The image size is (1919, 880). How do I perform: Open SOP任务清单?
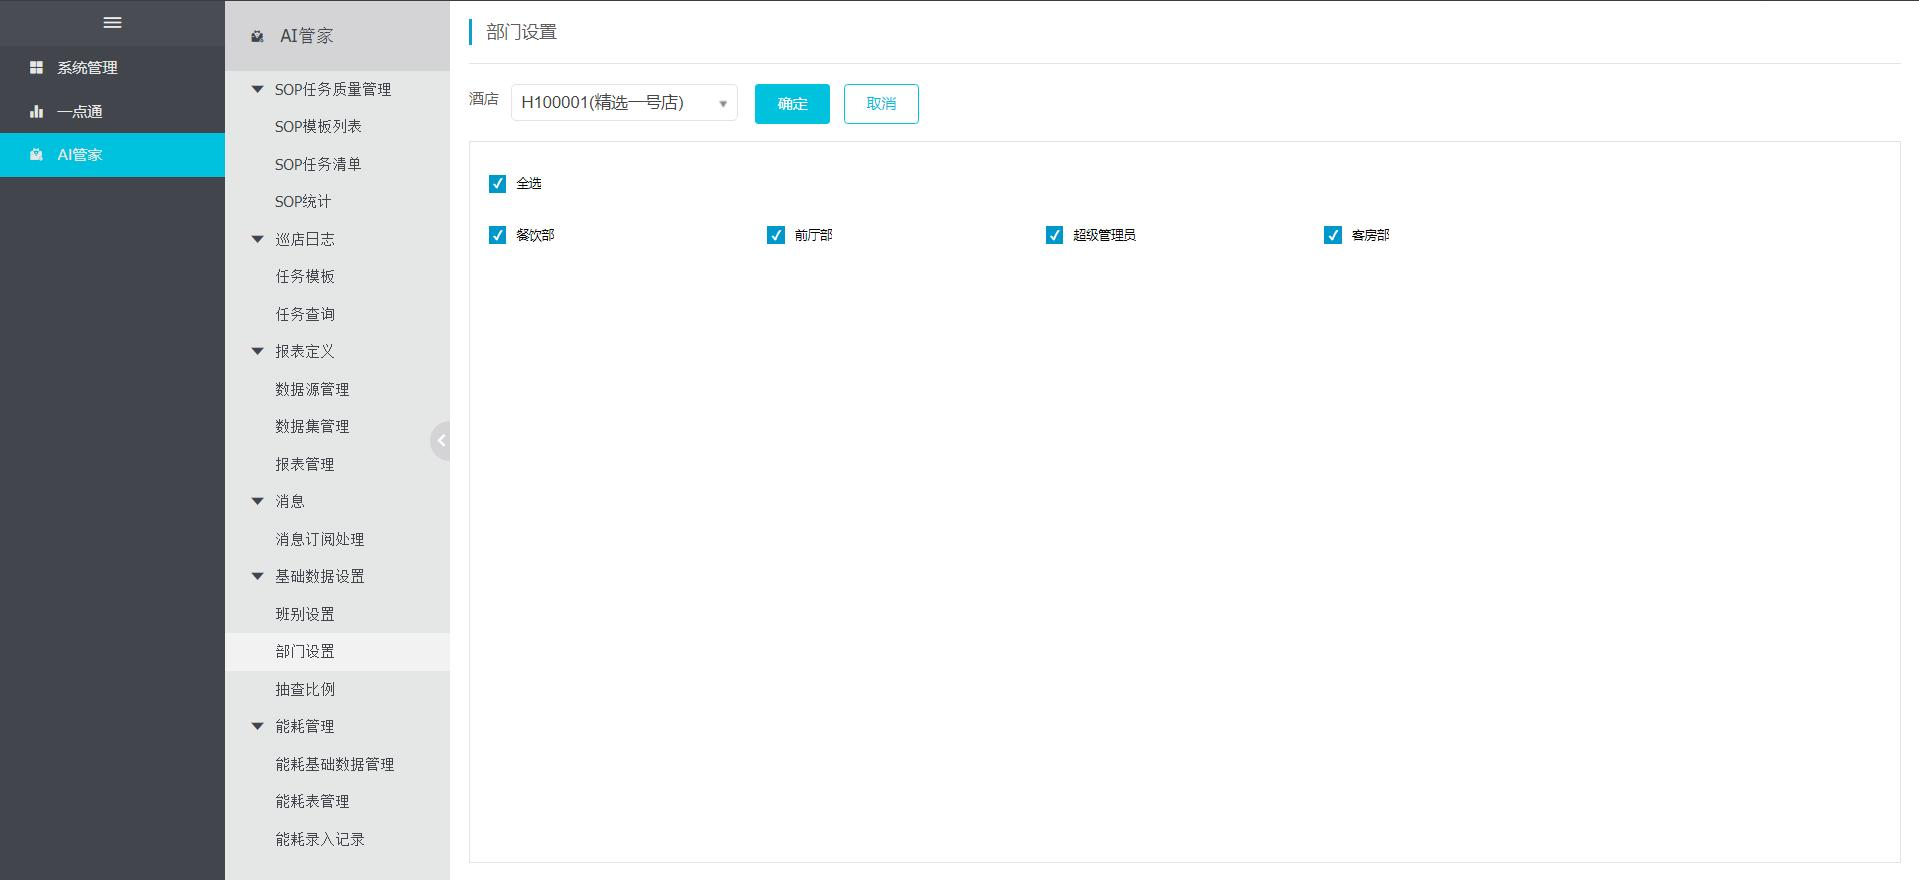318,164
